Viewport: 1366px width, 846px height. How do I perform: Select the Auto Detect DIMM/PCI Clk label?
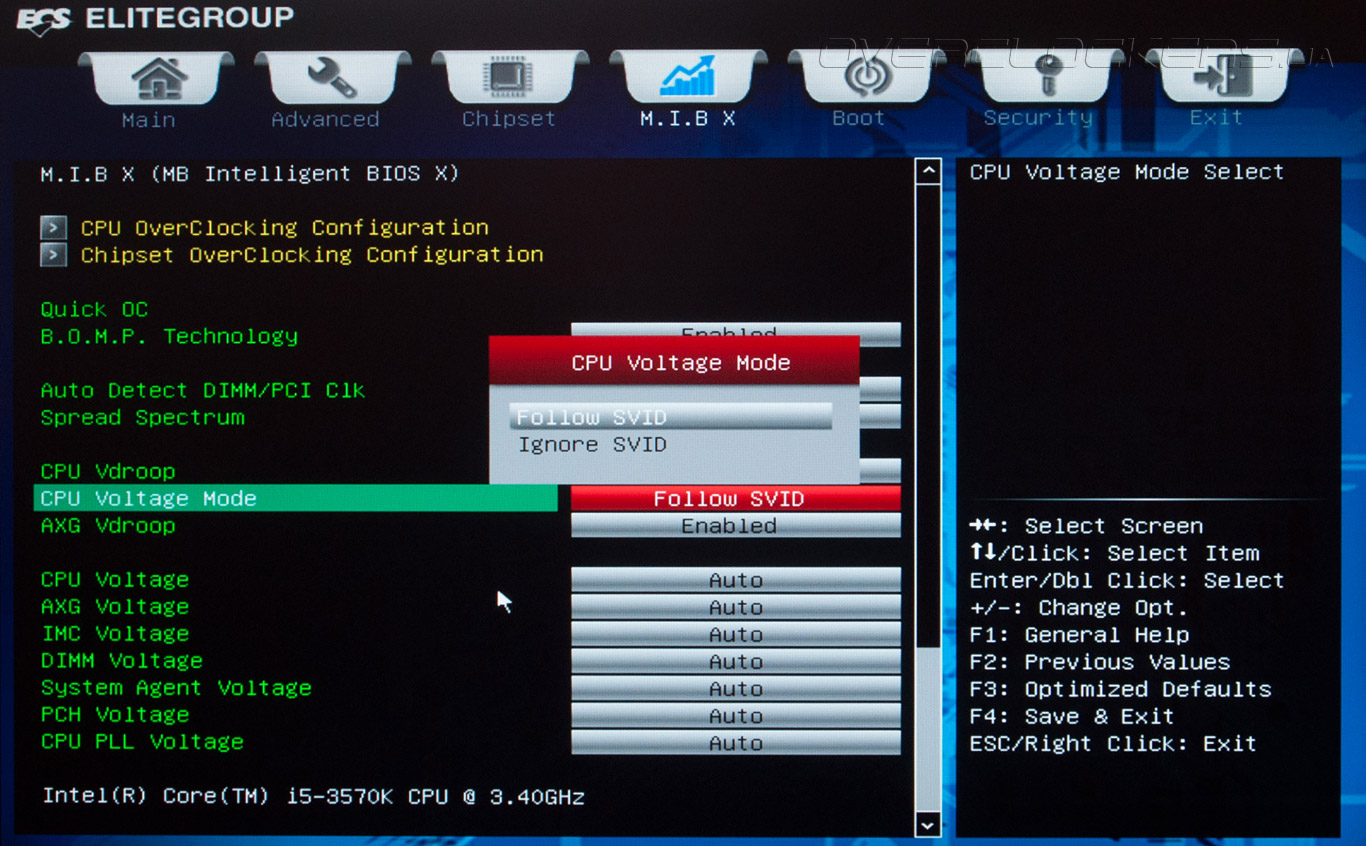(203, 390)
